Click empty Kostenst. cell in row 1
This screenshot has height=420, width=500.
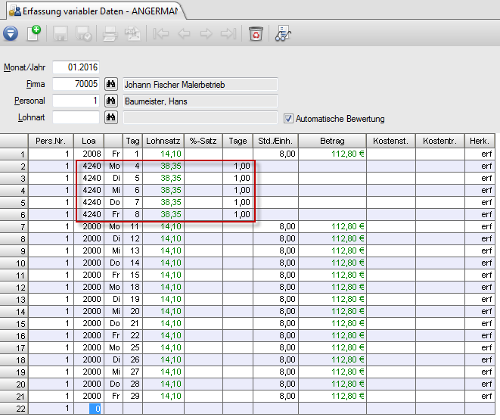[391, 154]
